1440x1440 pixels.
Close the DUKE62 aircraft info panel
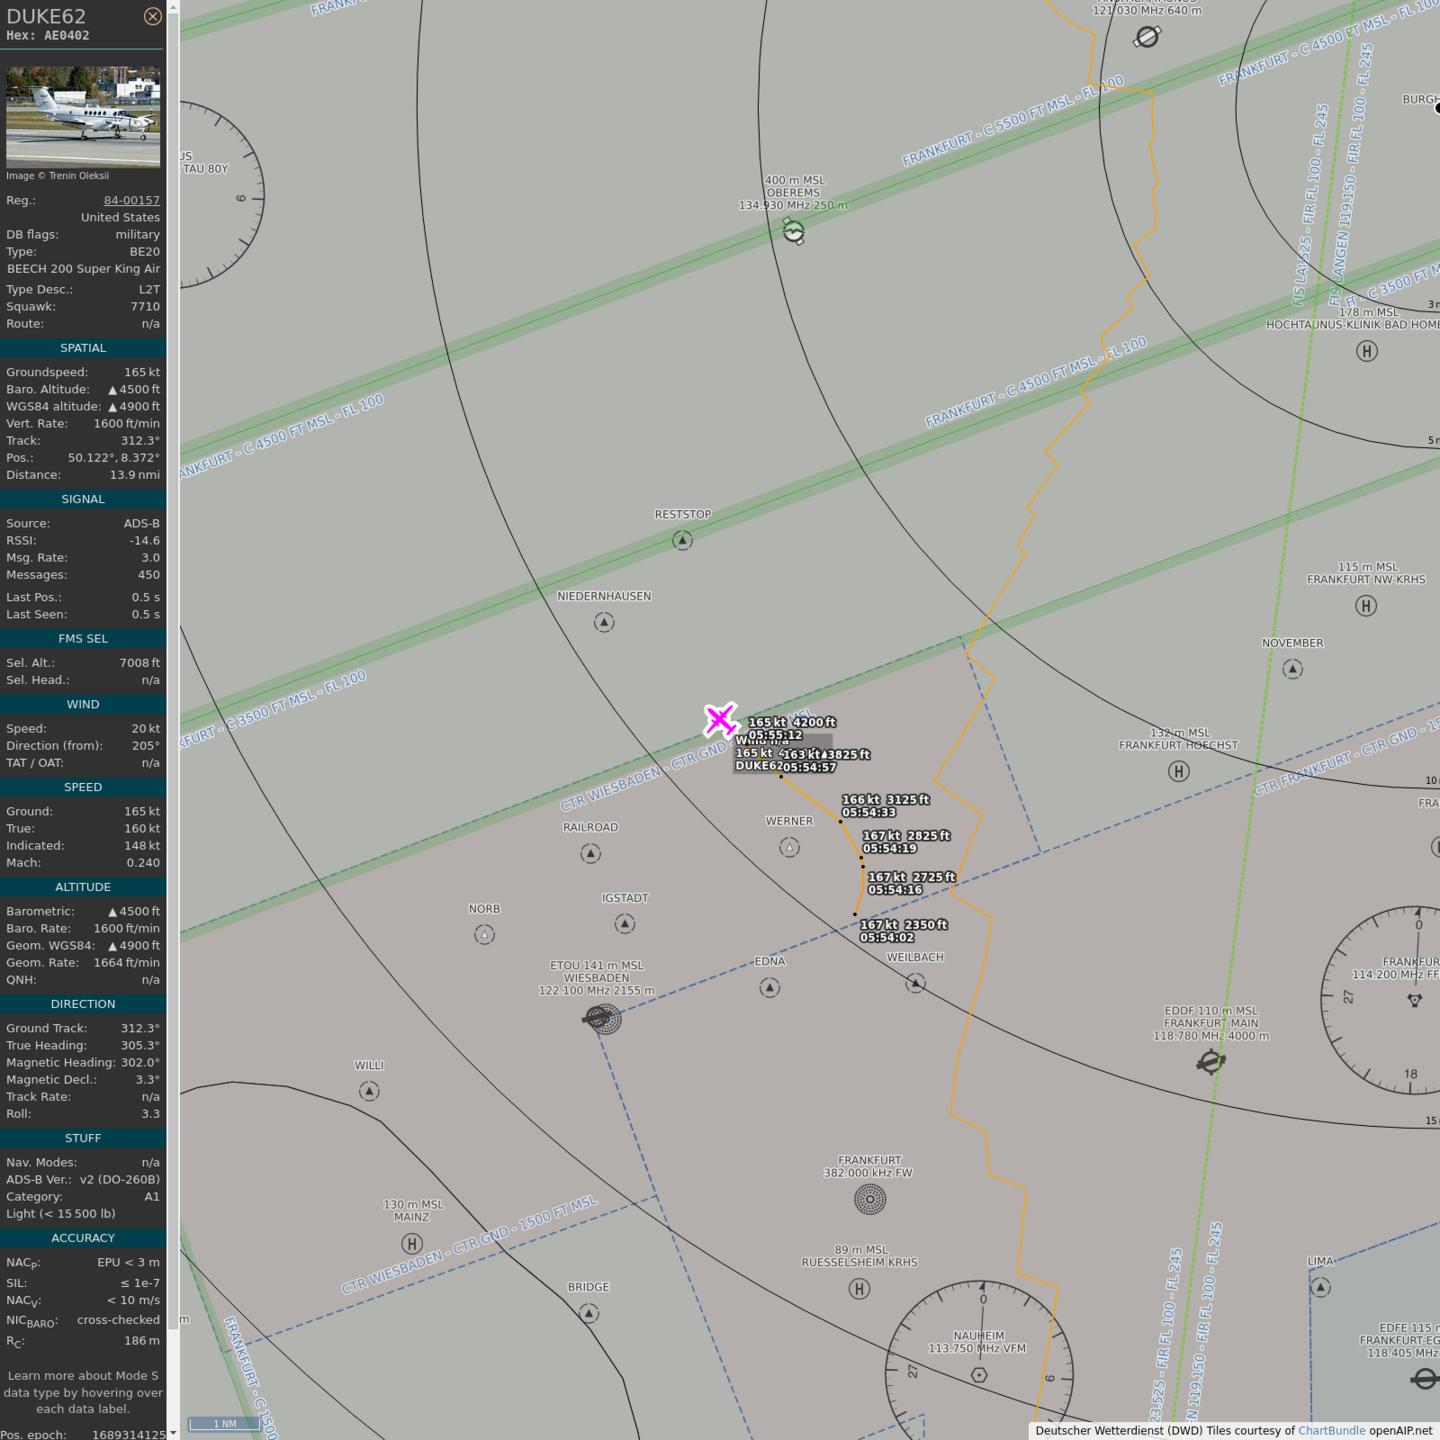[x=152, y=16]
